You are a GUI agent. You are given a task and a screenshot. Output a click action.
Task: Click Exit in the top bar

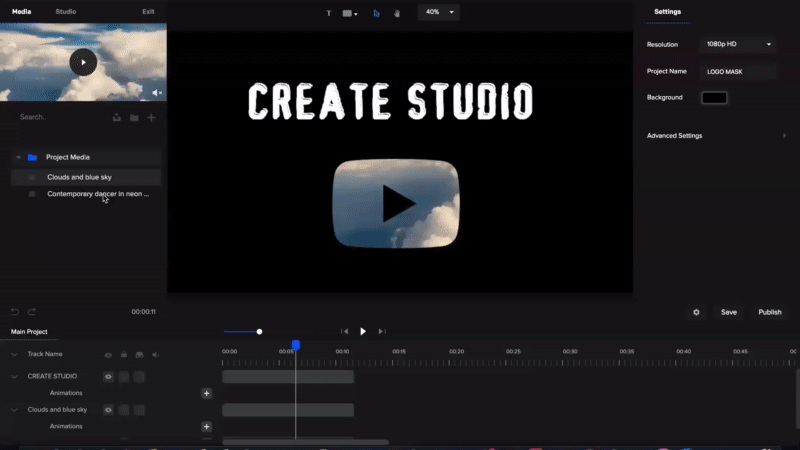click(148, 11)
